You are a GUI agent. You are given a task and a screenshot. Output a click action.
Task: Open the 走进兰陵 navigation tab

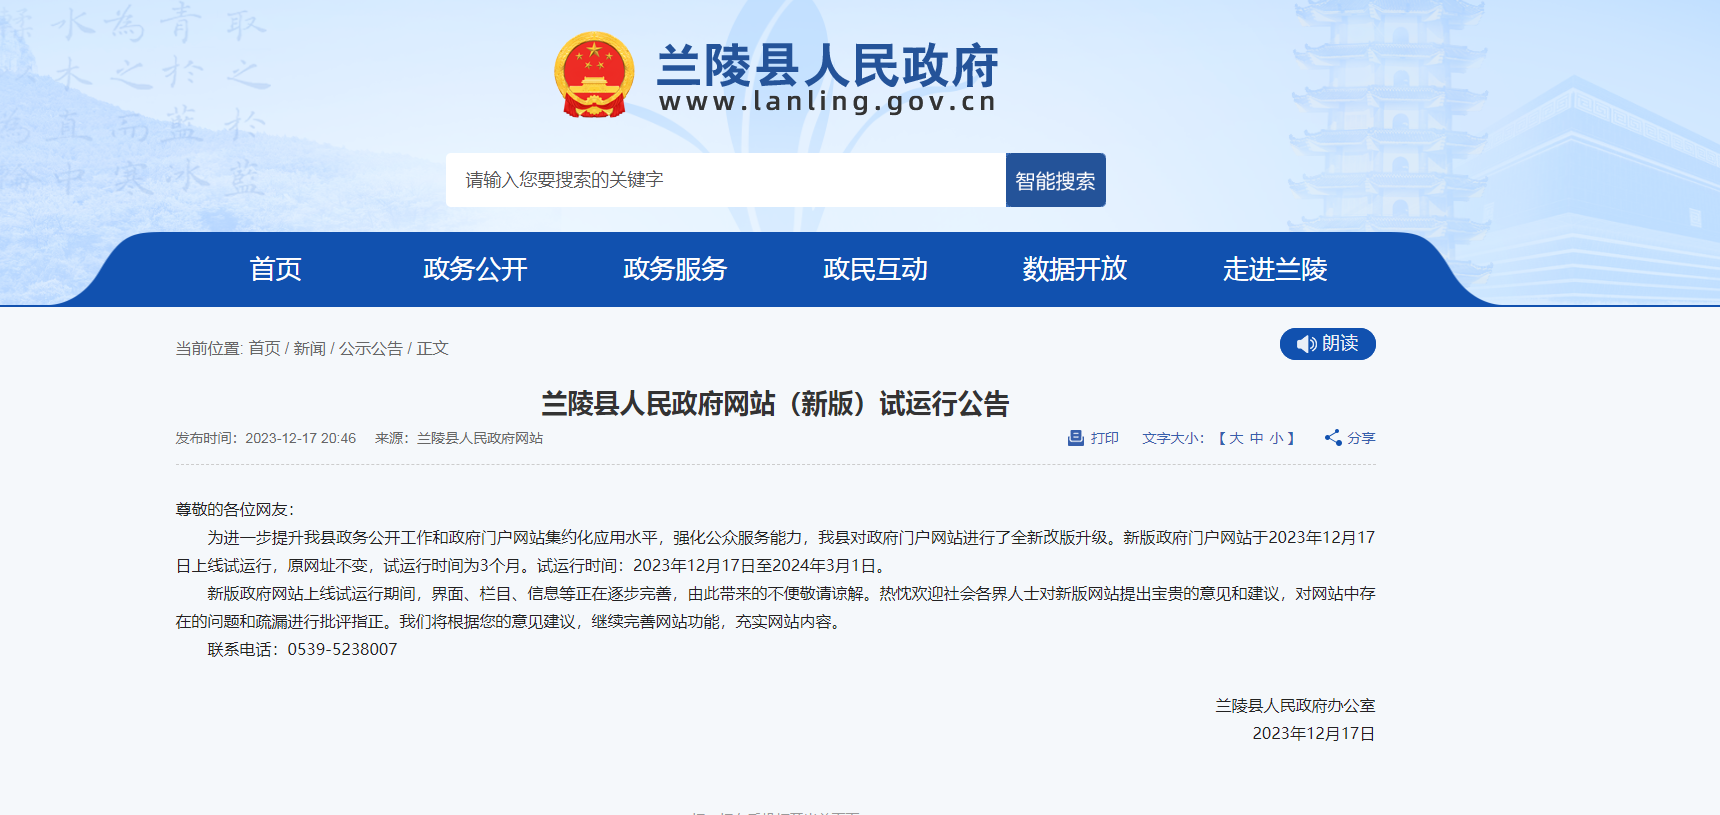(x=1275, y=269)
